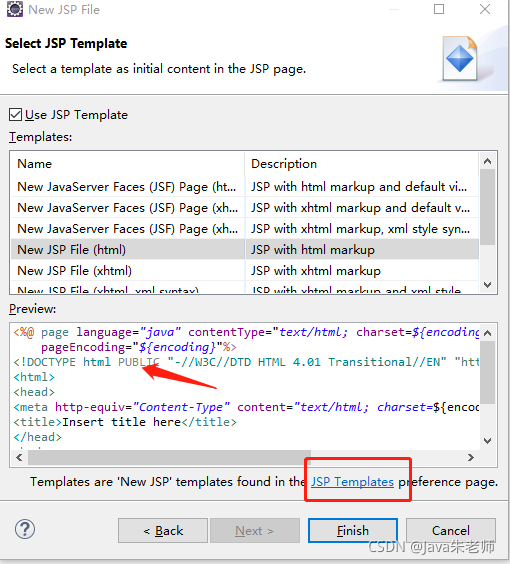
Task: Maximize the New JSP File dialog
Action: [x=439, y=9]
